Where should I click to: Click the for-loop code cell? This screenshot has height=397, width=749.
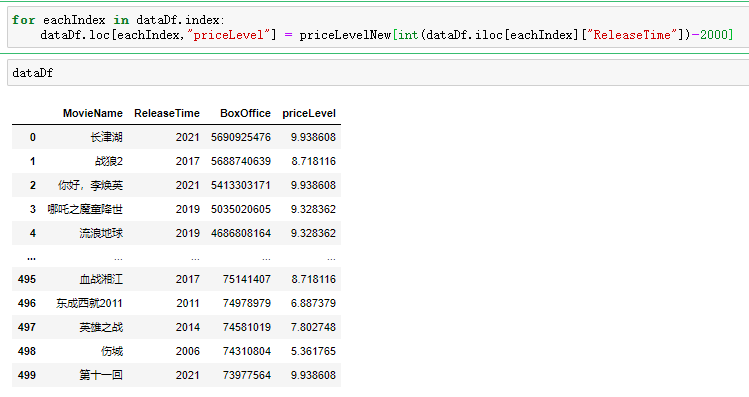pyautogui.click(x=378, y=27)
